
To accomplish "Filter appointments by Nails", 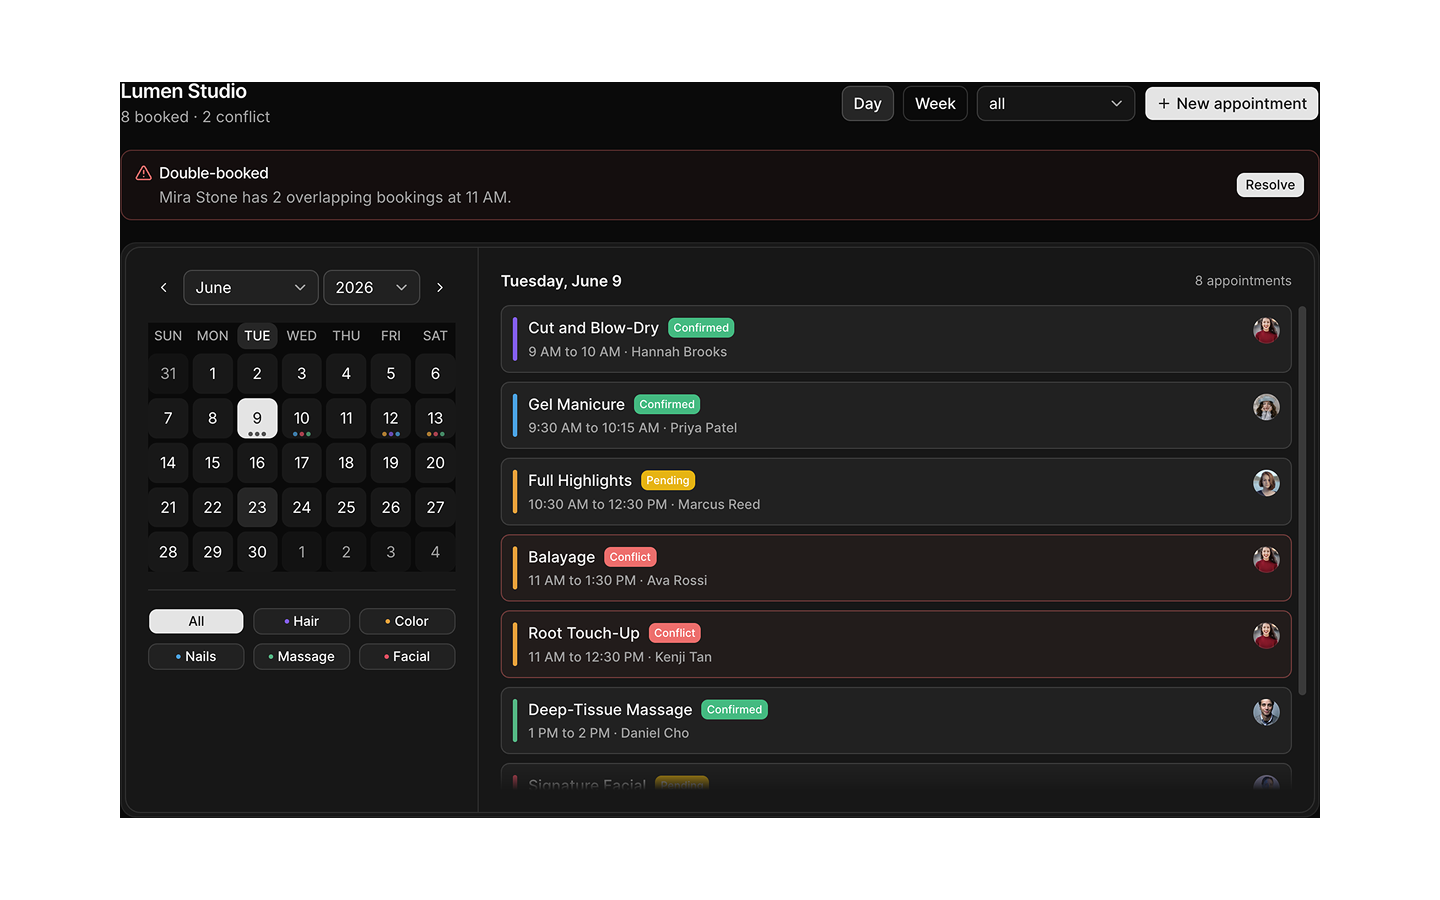I will [x=196, y=657].
